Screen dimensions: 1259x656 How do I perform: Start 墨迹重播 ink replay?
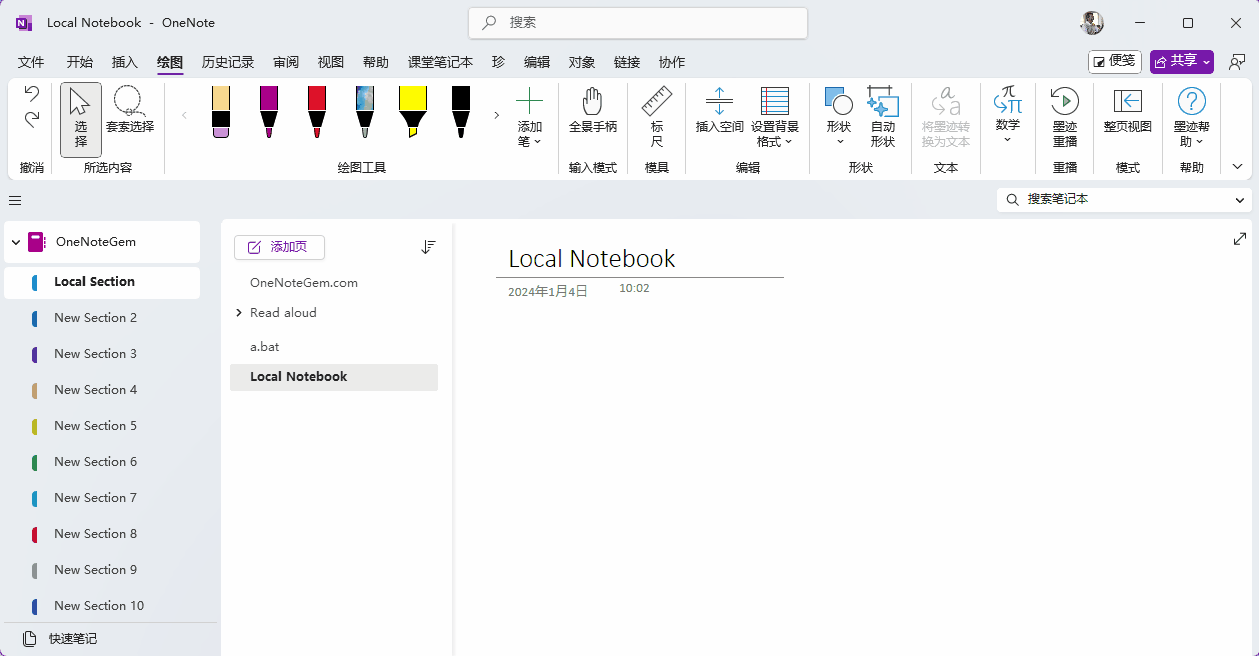1065,118
